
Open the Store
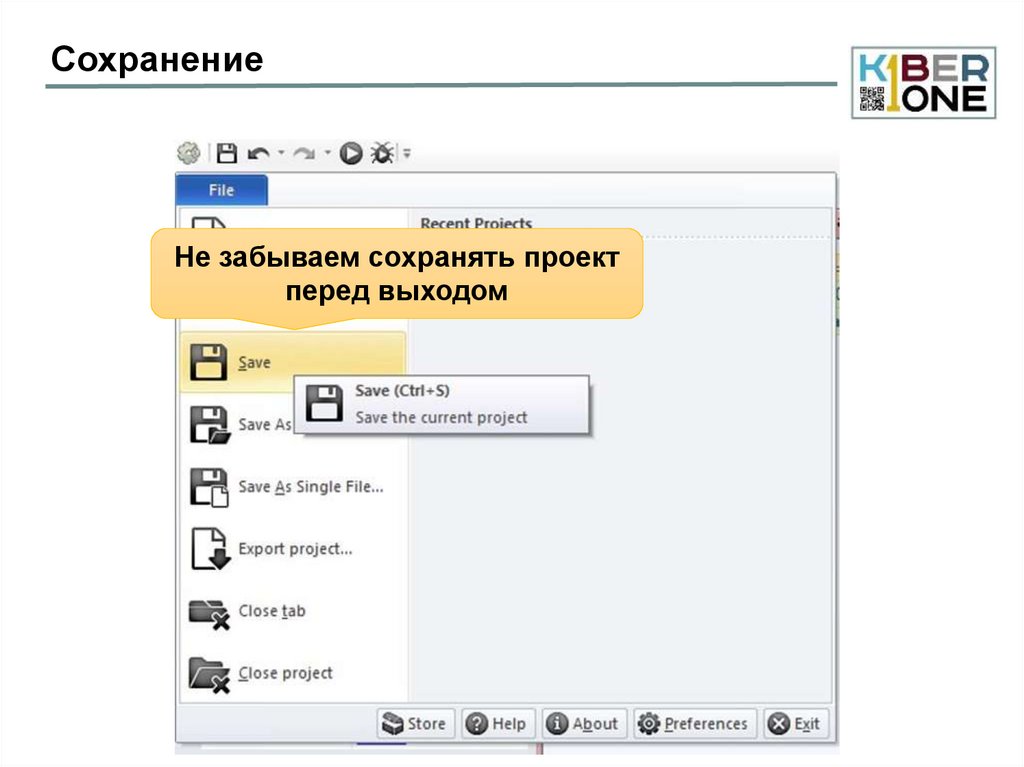point(414,723)
